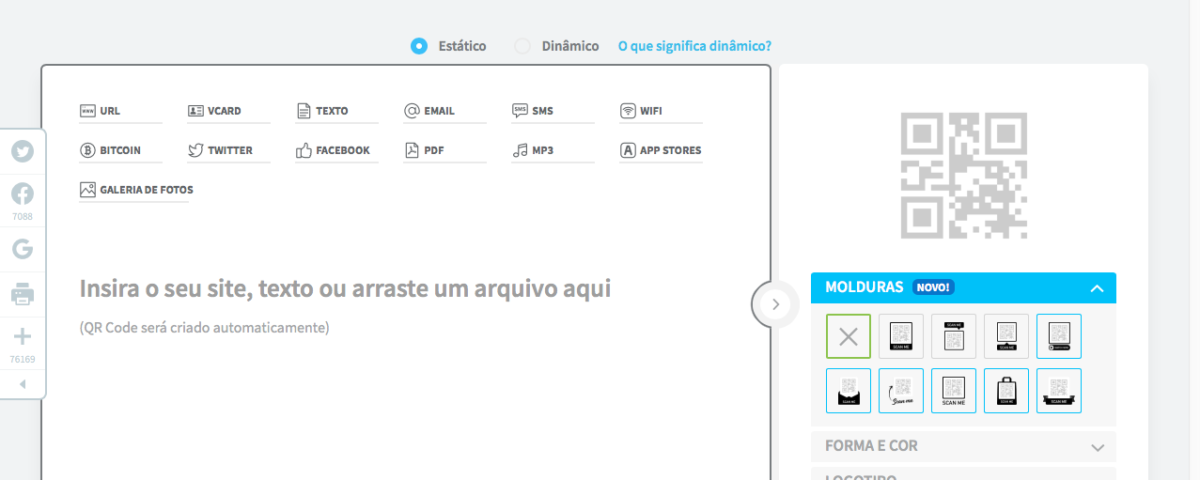Select the envelope-style frame
The height and width of the screenshot is (480, 1200).
(849, 390)
